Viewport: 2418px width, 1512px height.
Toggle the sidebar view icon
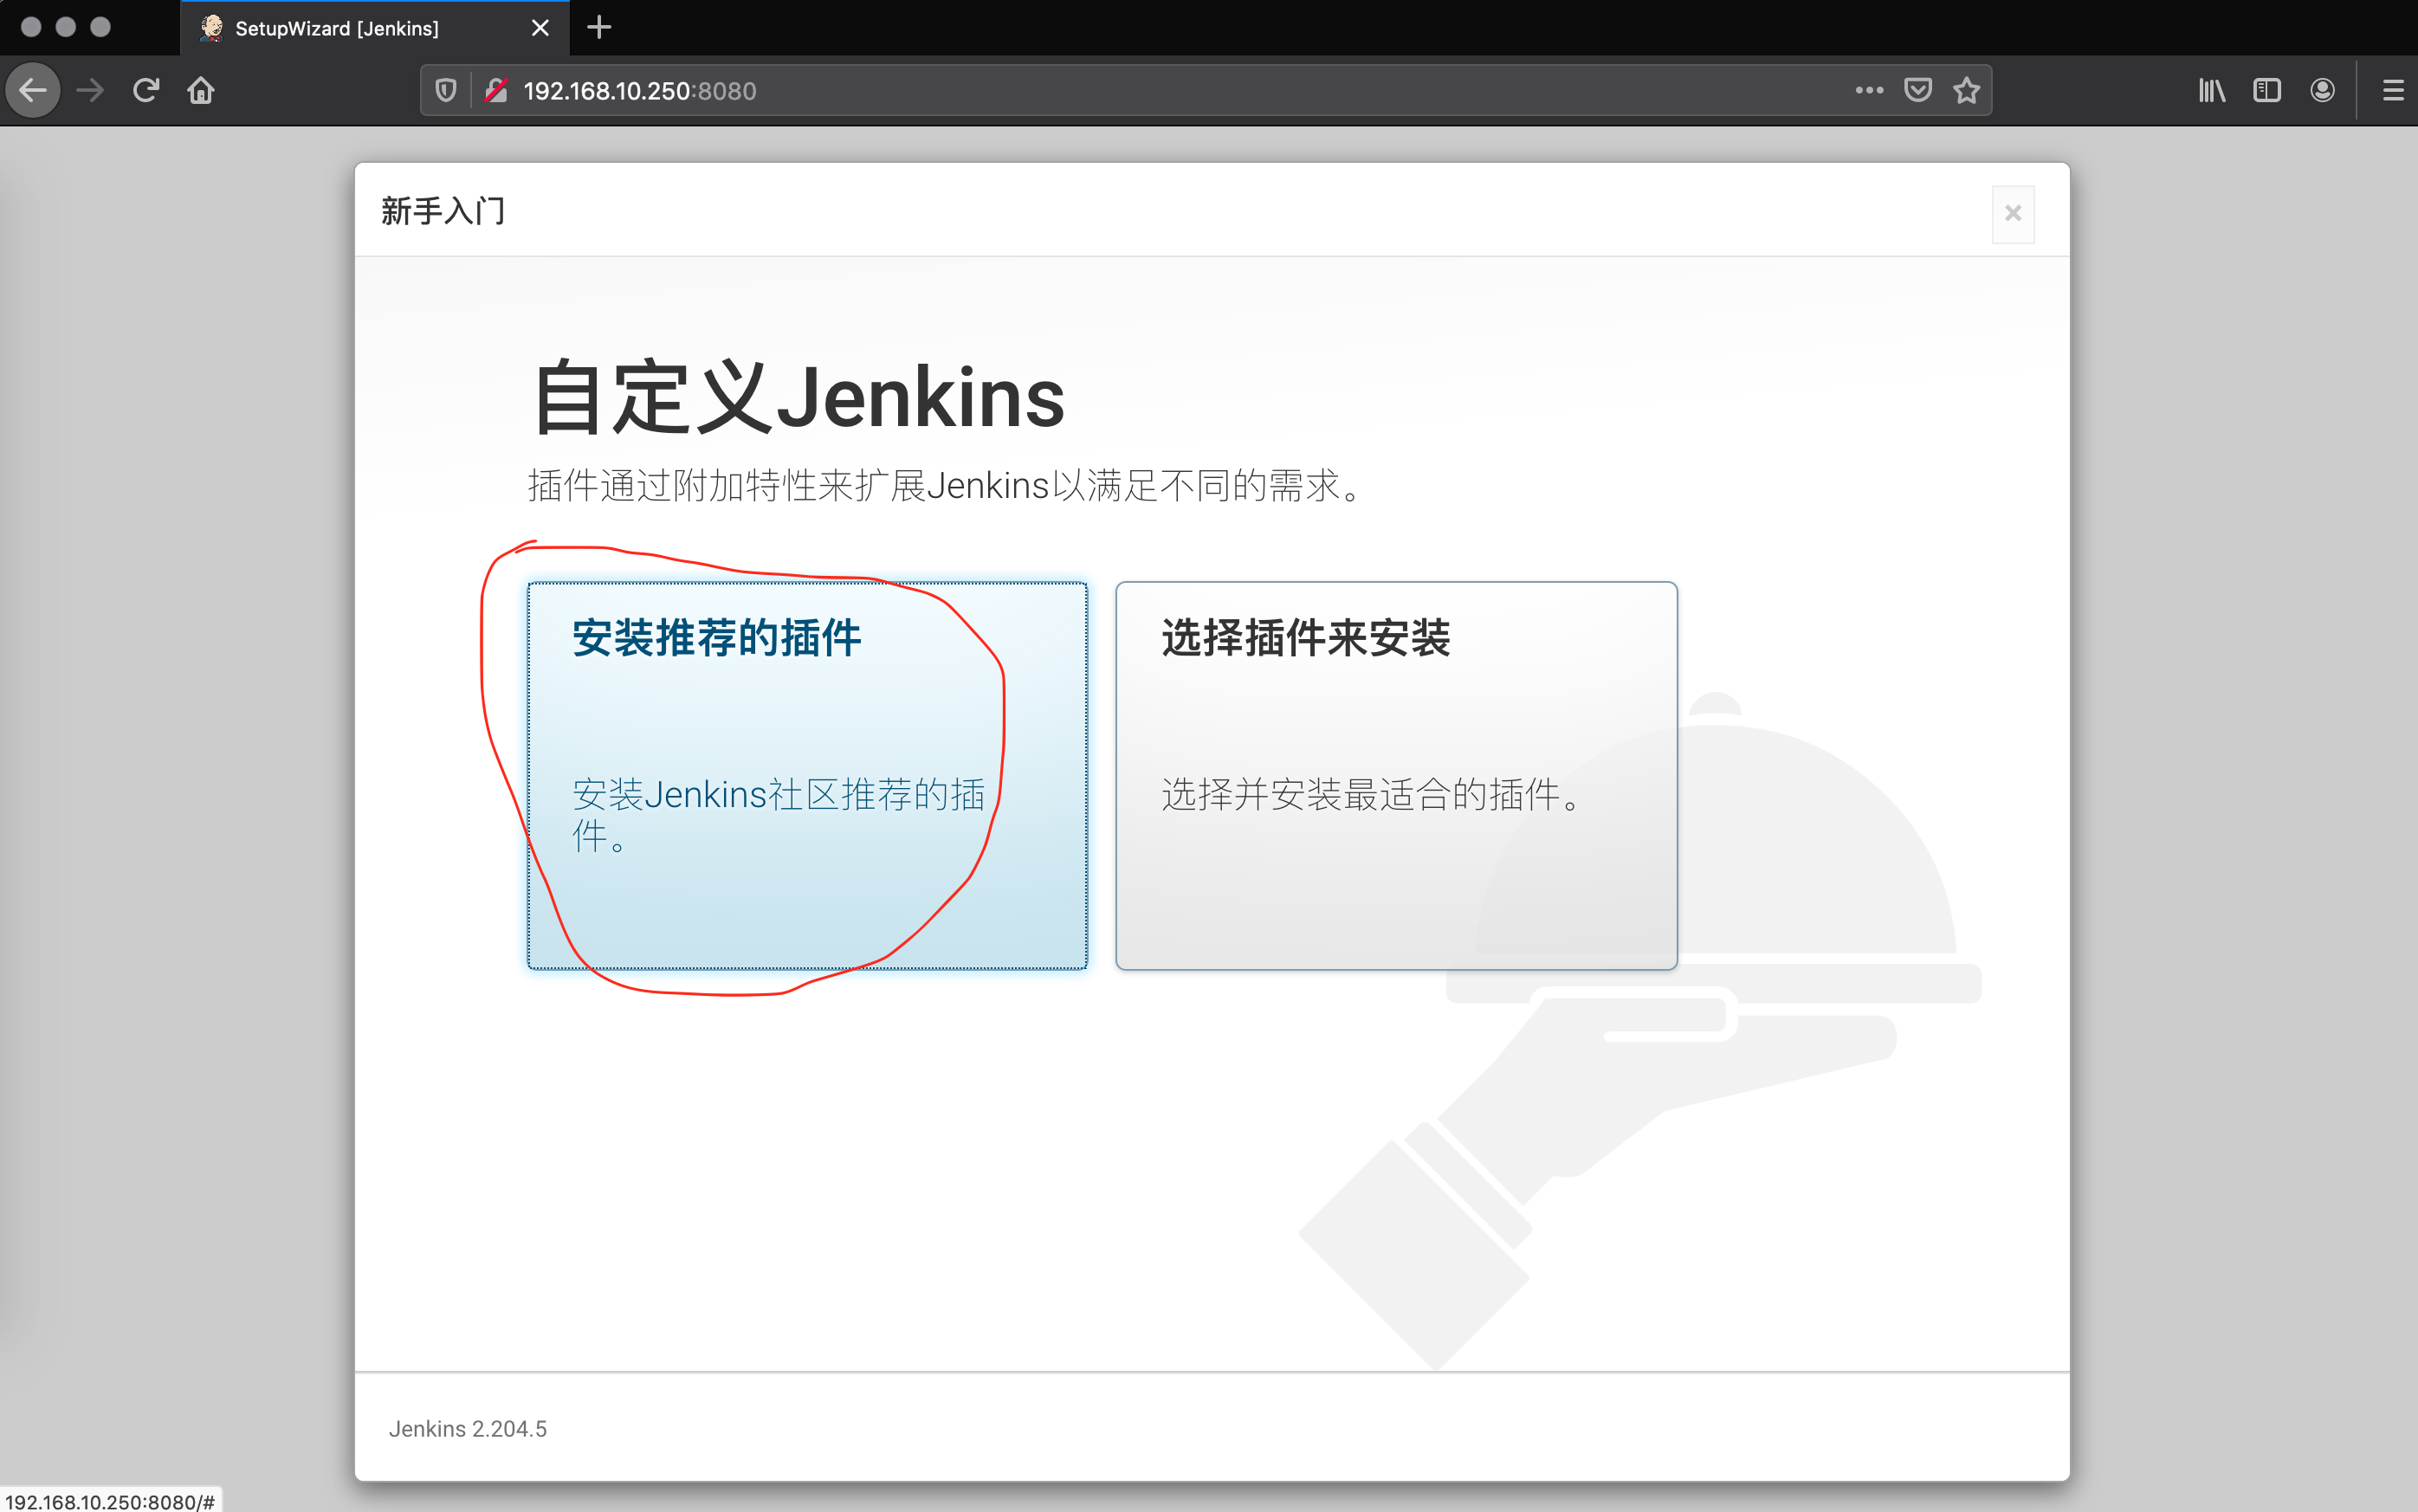[2267, 91]
